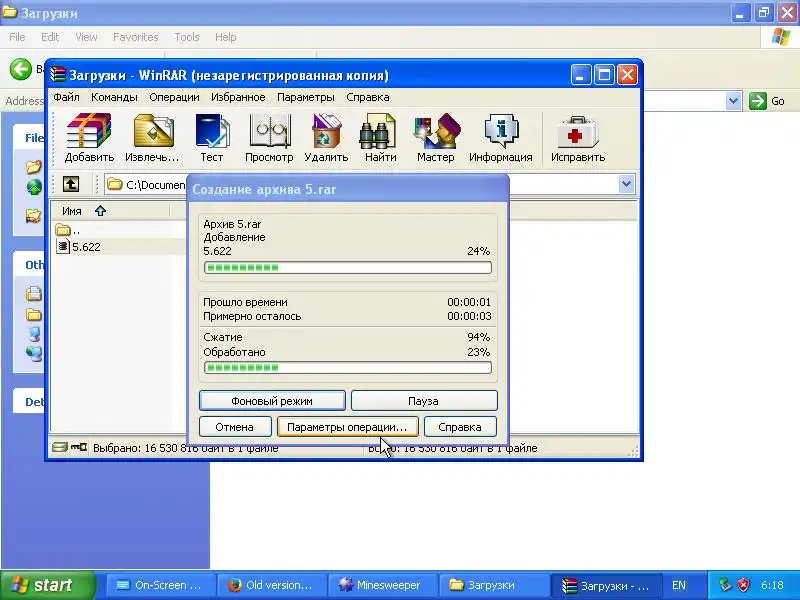Image resolution: width=800 pixels, height=600 pixels.
Task: Open the Справка menu in WinRAR
Action: pos(368,97)
